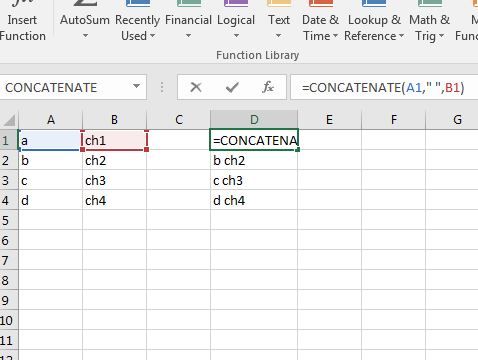Select column D header
478x360 pixels.
pyautogui.click(x=254, y=120)
